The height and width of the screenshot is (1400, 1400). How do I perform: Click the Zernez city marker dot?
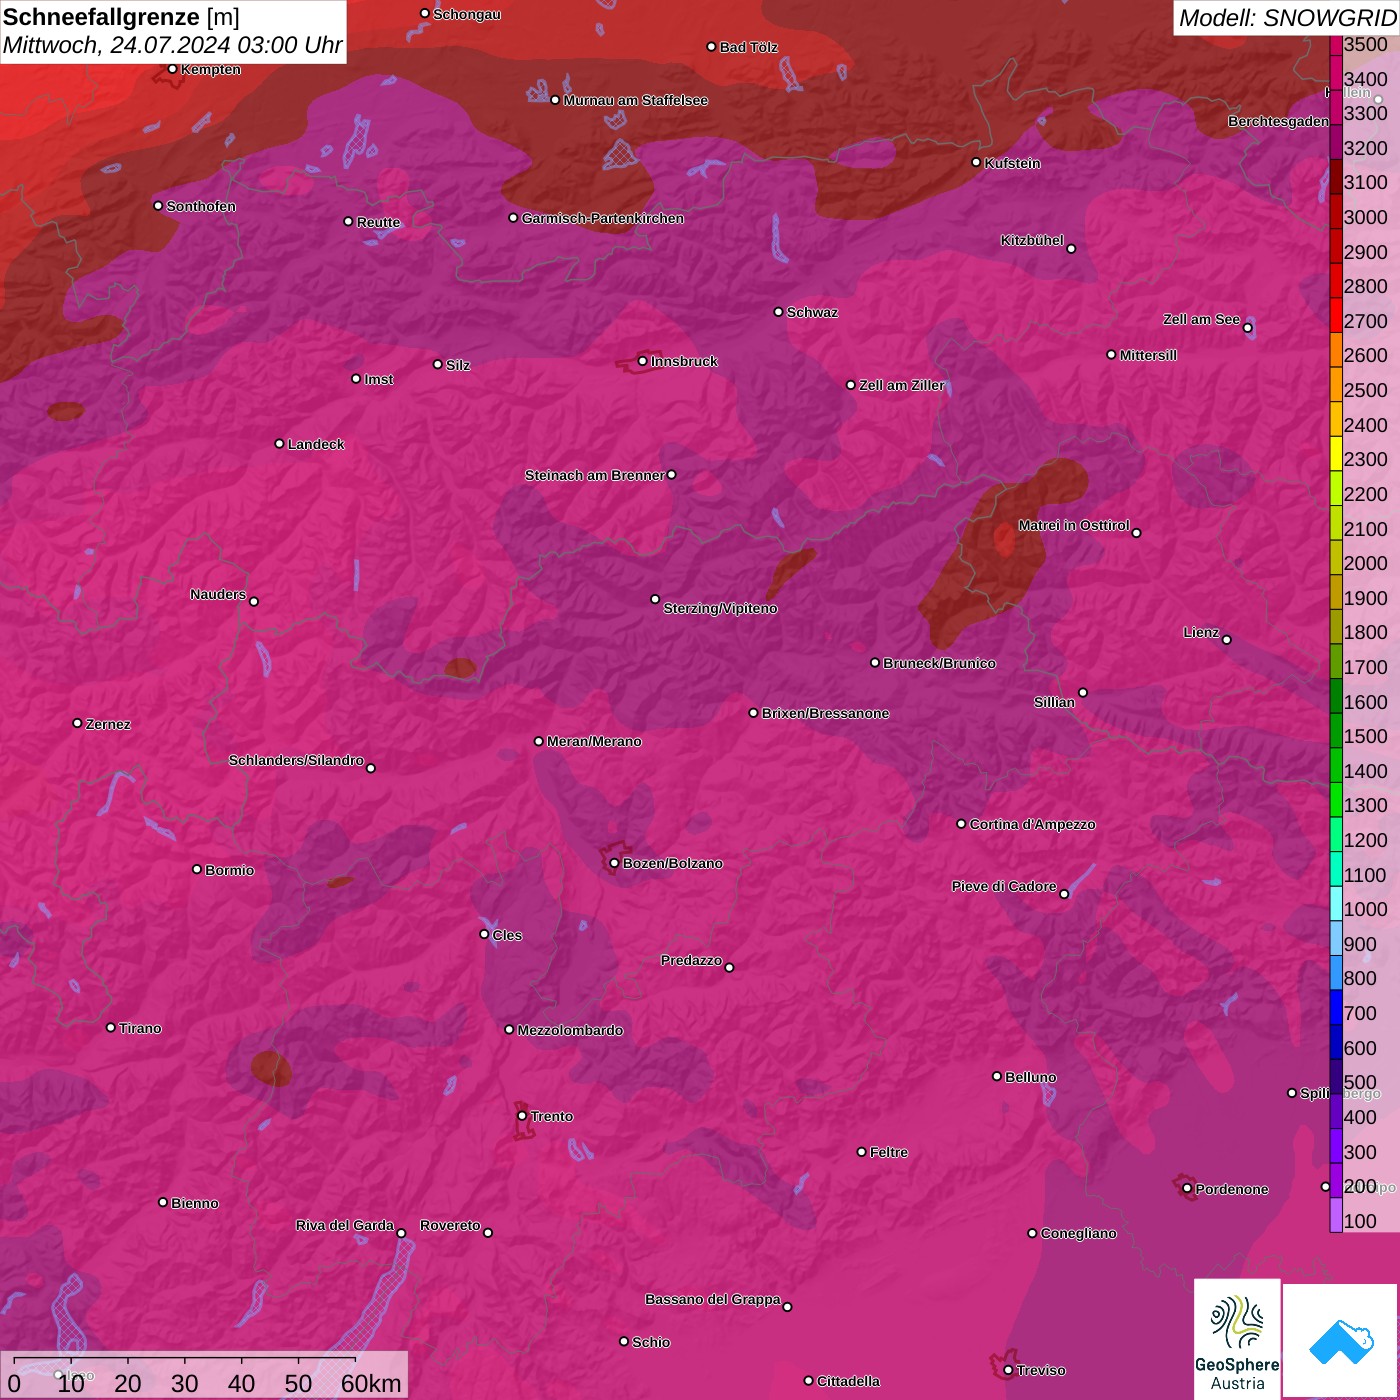click(77, 723)
